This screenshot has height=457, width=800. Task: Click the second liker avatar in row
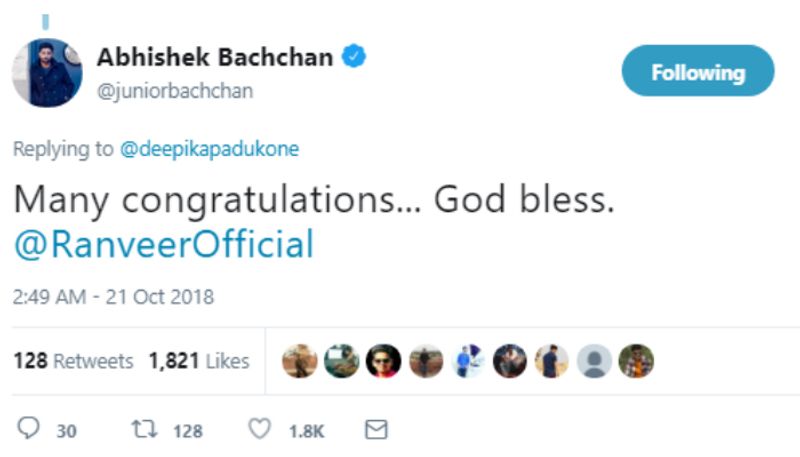point(342,361)
